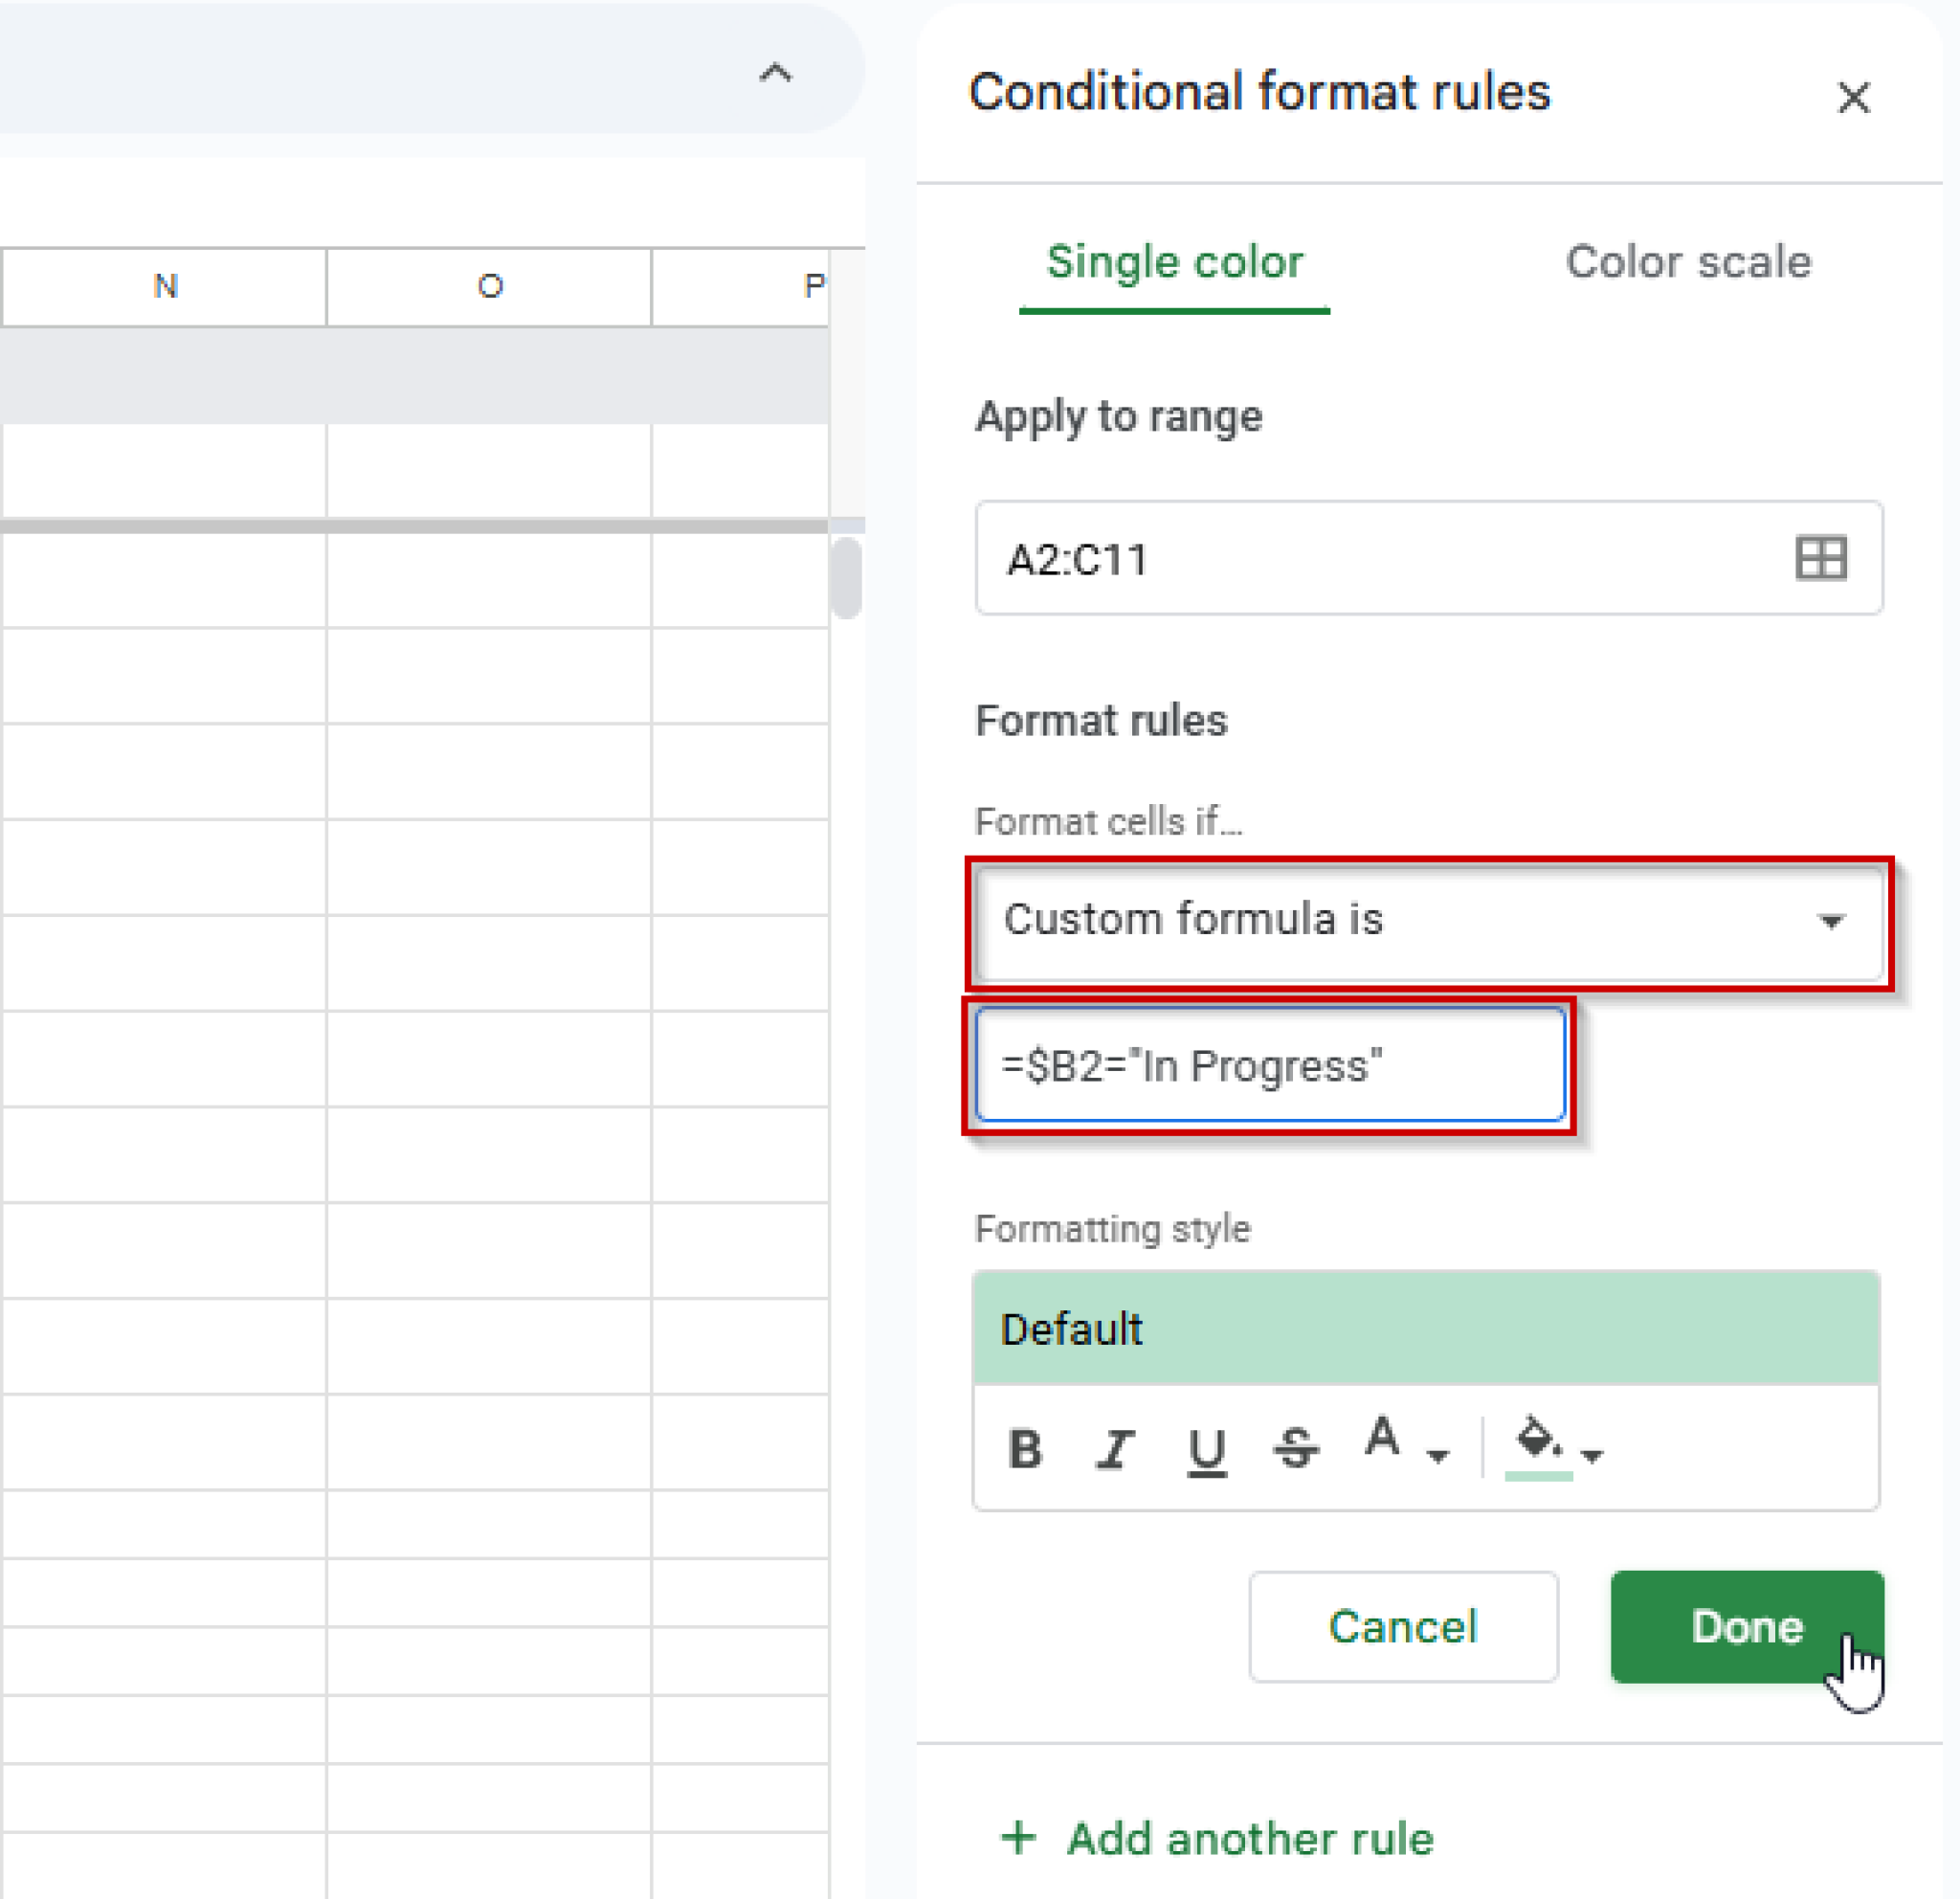Close the Conditional format rules panel
The width and height of the screenshot is (1960, 1899).
coord(1855,98)
